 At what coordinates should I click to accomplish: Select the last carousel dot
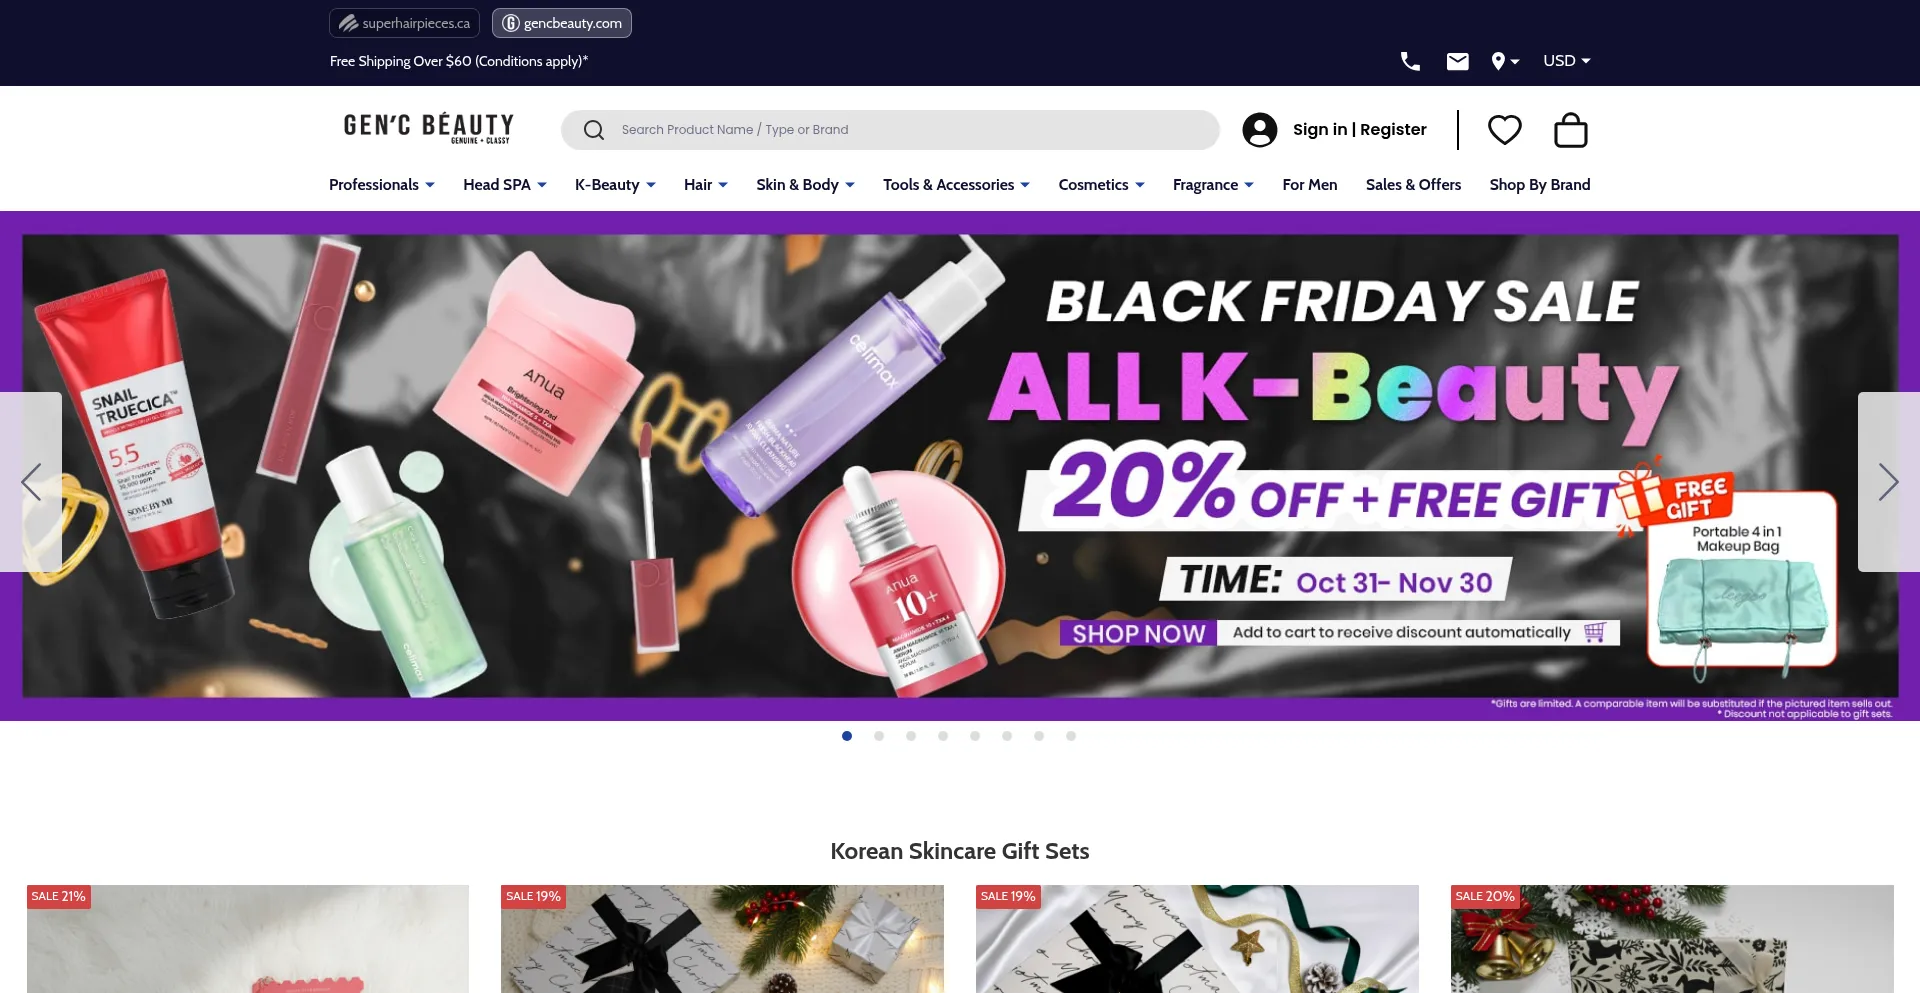coord(1071,736)
